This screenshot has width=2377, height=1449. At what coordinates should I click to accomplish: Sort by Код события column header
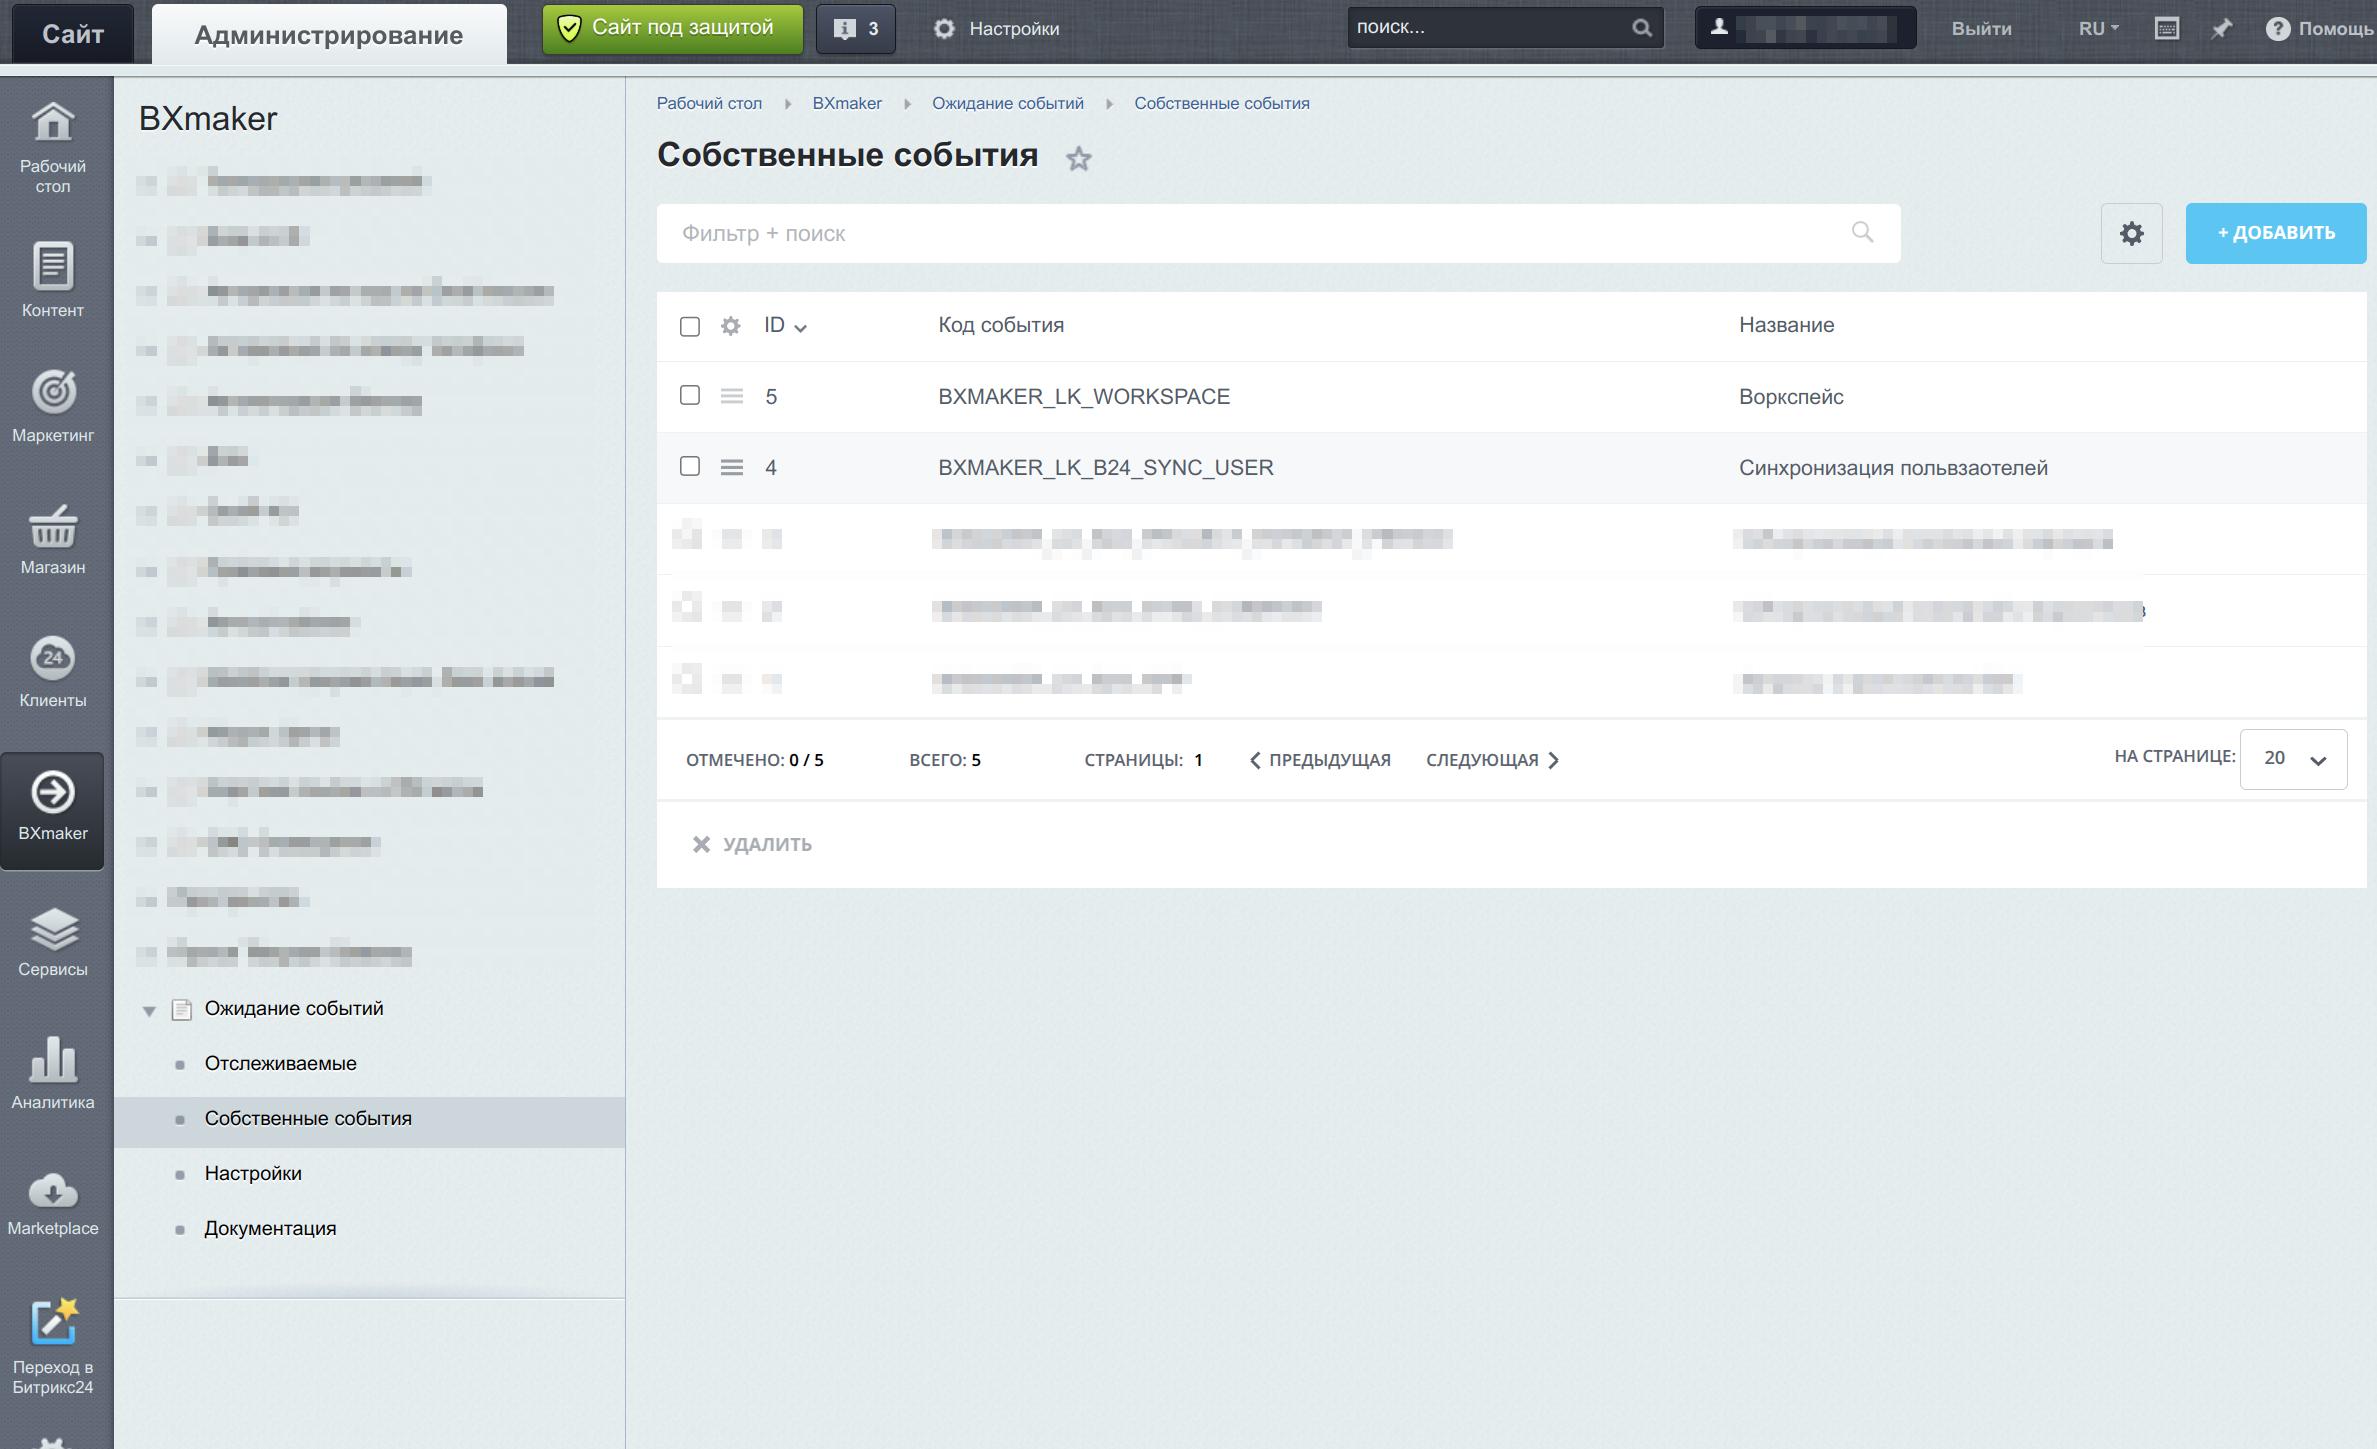1000,325
